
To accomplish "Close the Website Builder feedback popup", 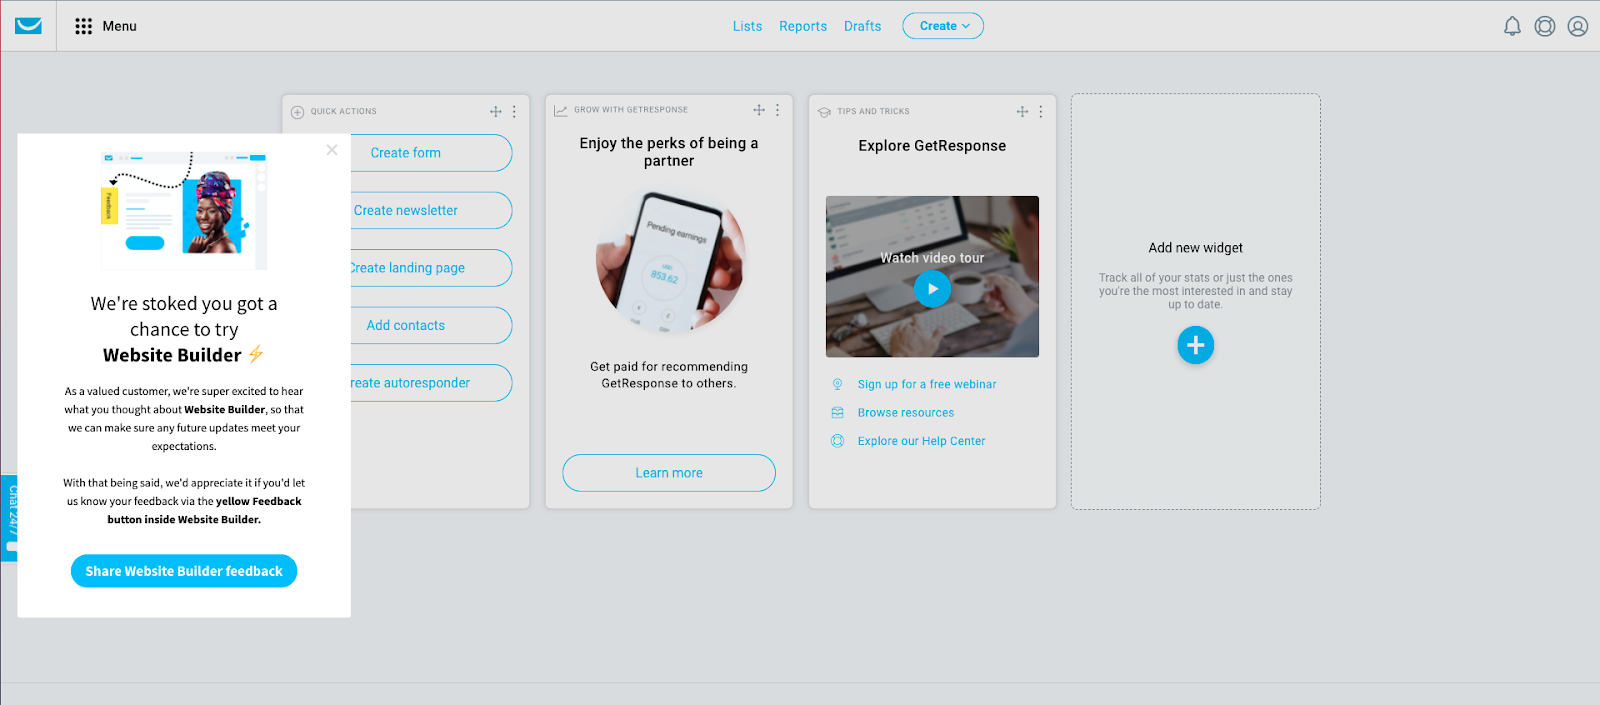I will coord(332,150).
